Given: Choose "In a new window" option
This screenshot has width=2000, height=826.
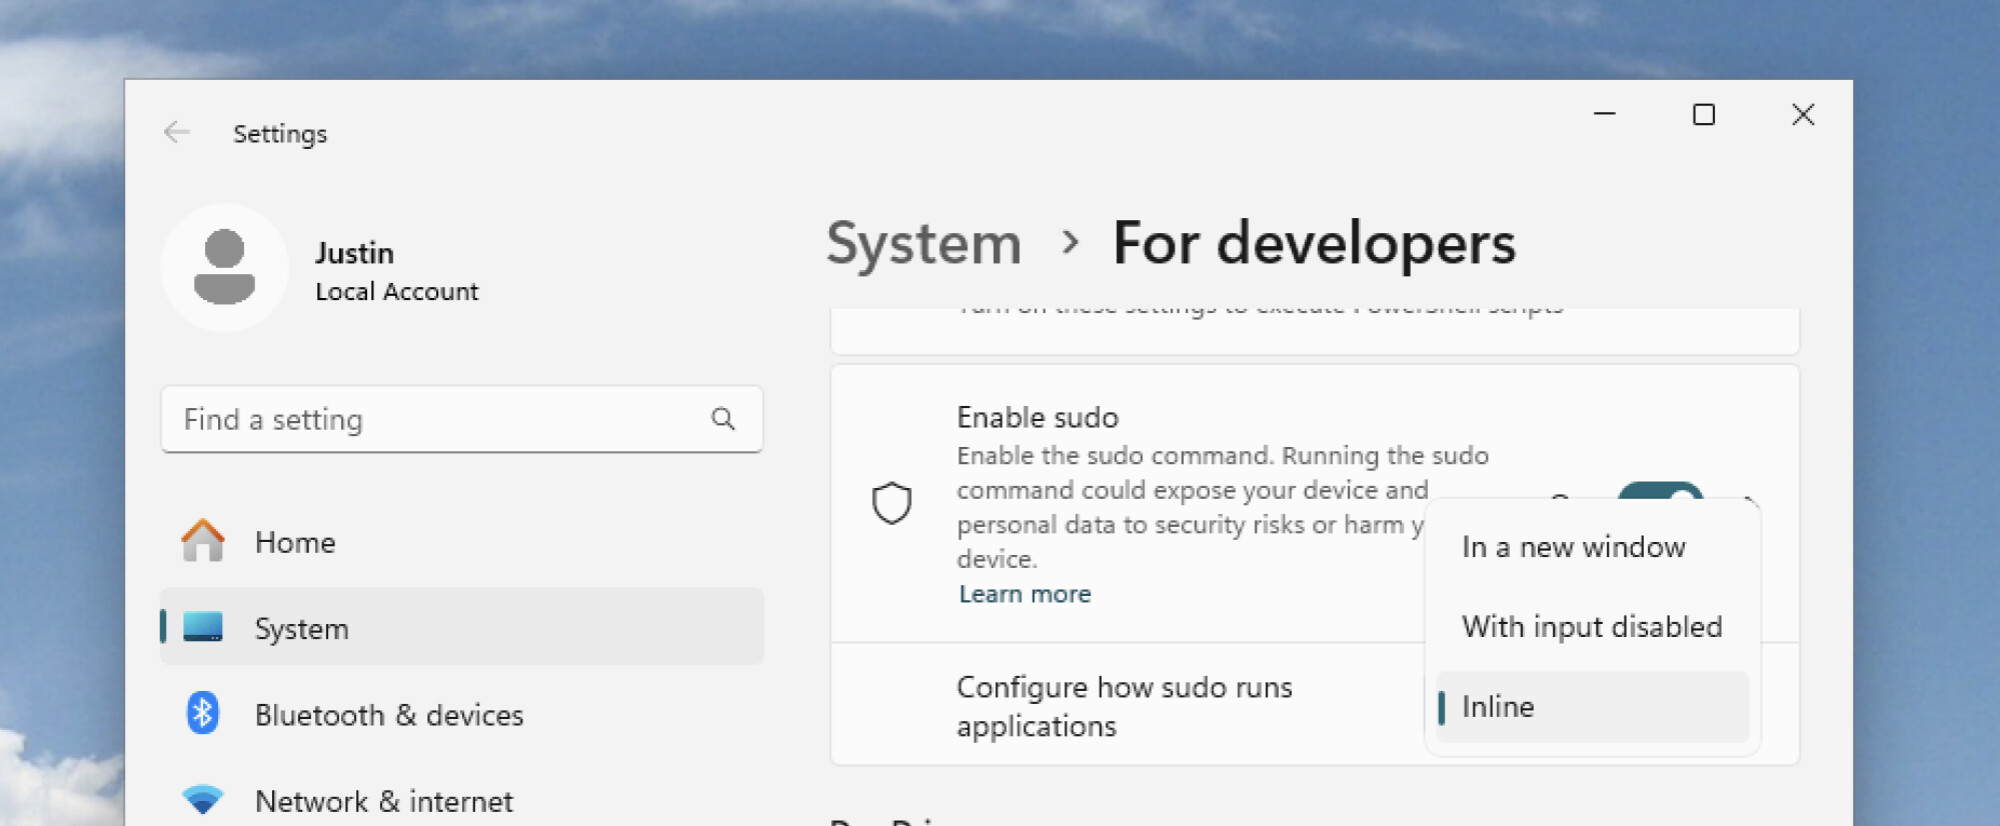Looking at the screenshot, I should [1573, 547].
